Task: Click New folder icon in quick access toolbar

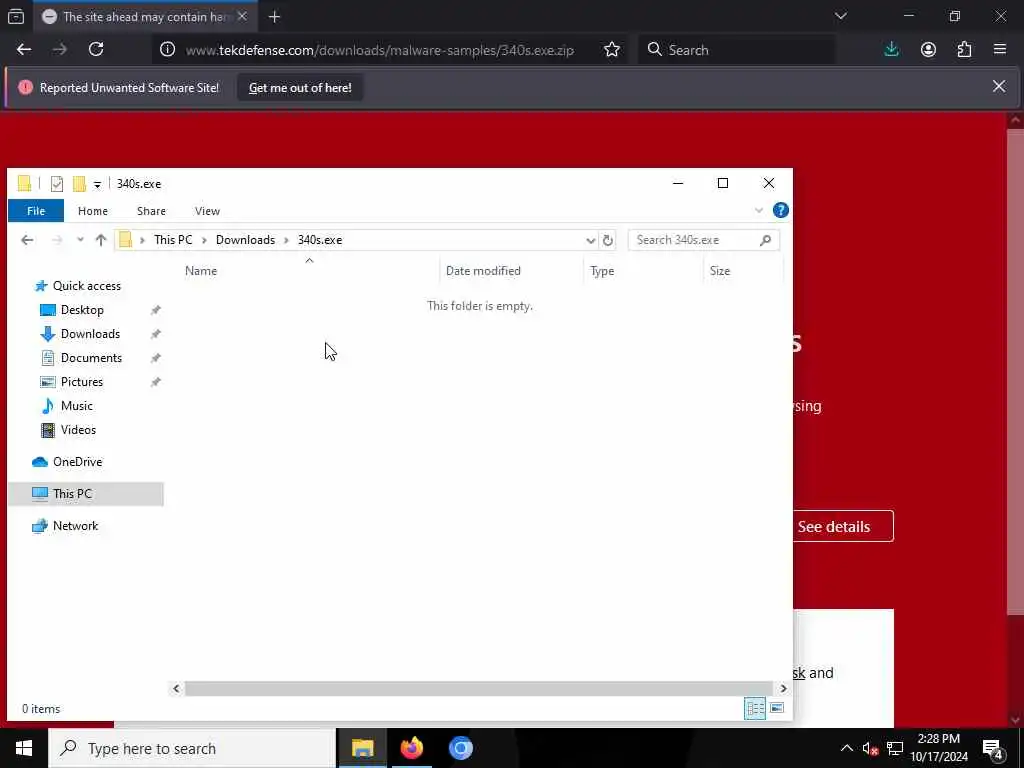Action: point(79,184)
